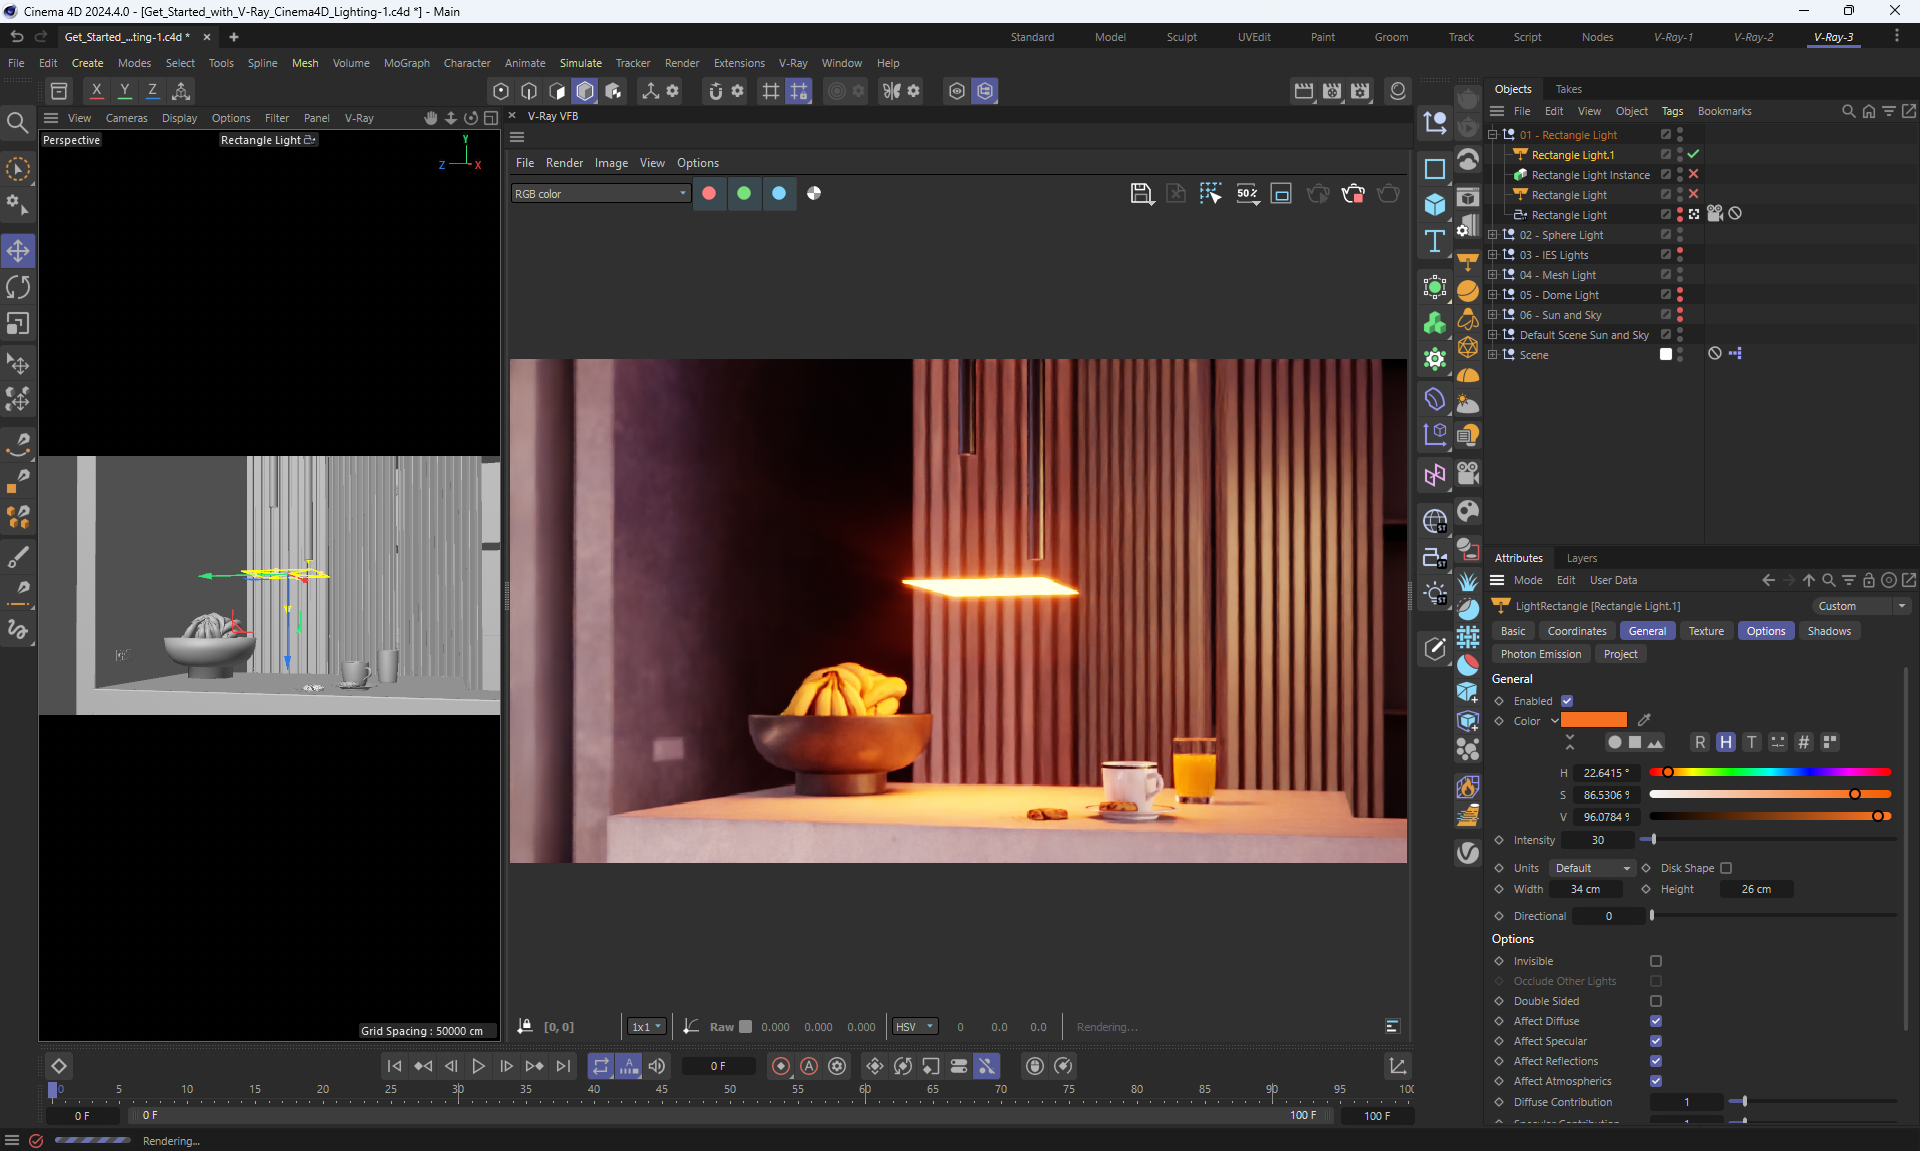
Task: Open the V-Ray menu in menu bar
Action: pos(793,63)
